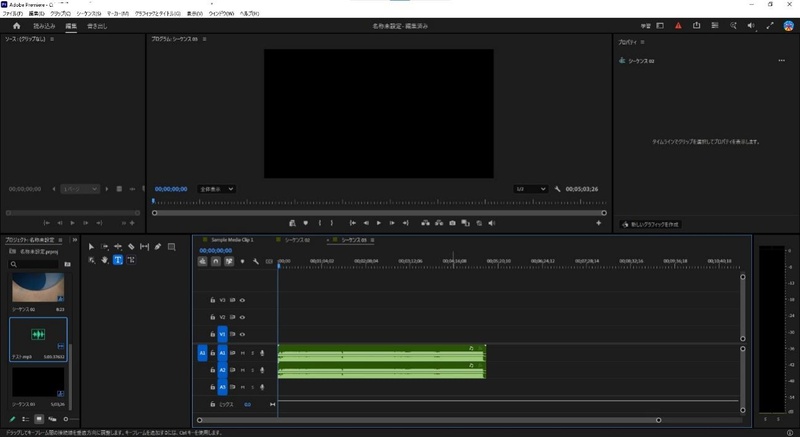Open the Project panel menu
The image size is (800, 437).
pos(60,240)
